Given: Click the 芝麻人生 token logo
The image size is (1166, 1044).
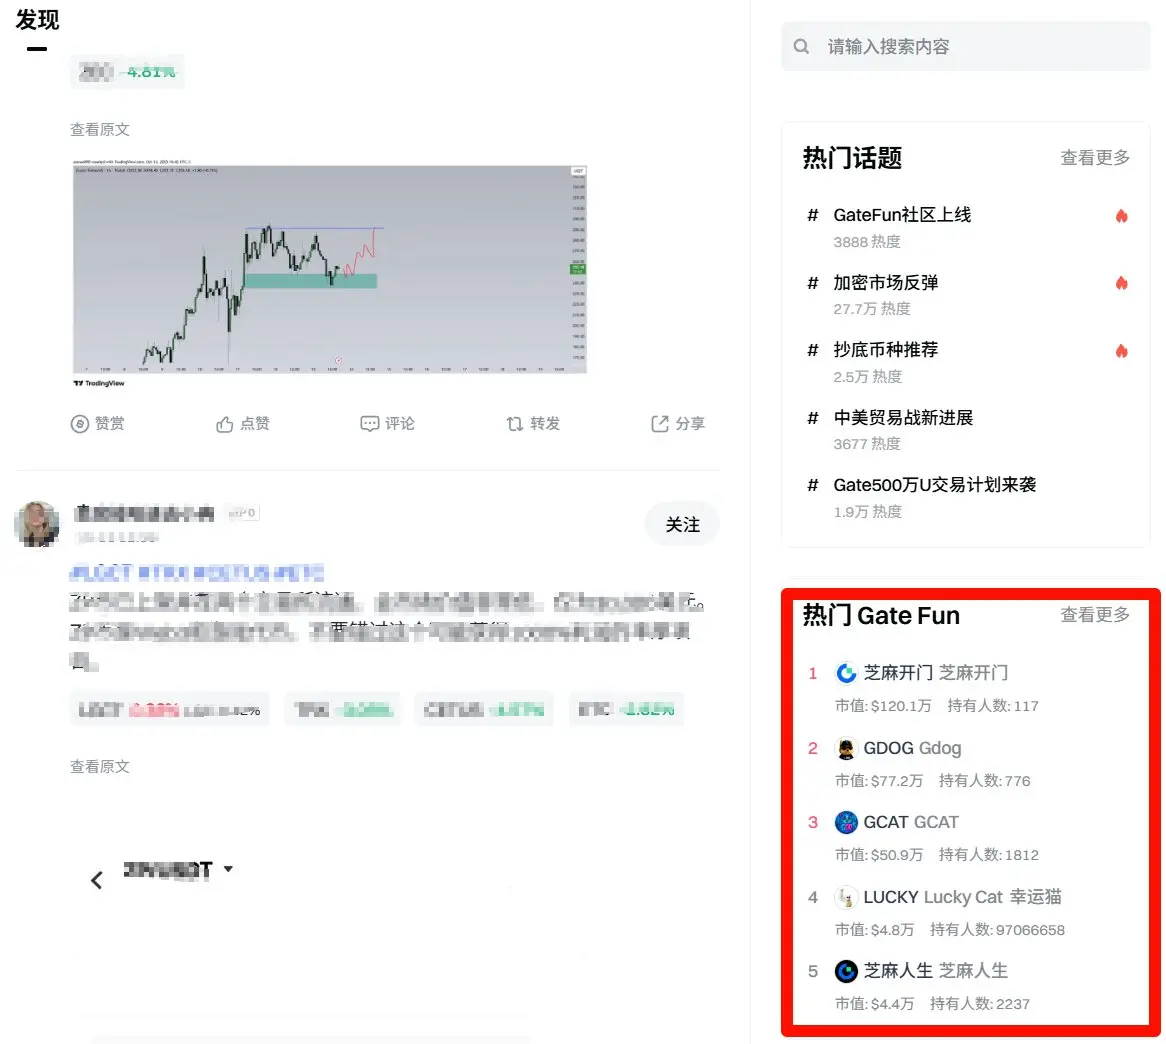Looking at the screenshot, I should click(846, 971).
